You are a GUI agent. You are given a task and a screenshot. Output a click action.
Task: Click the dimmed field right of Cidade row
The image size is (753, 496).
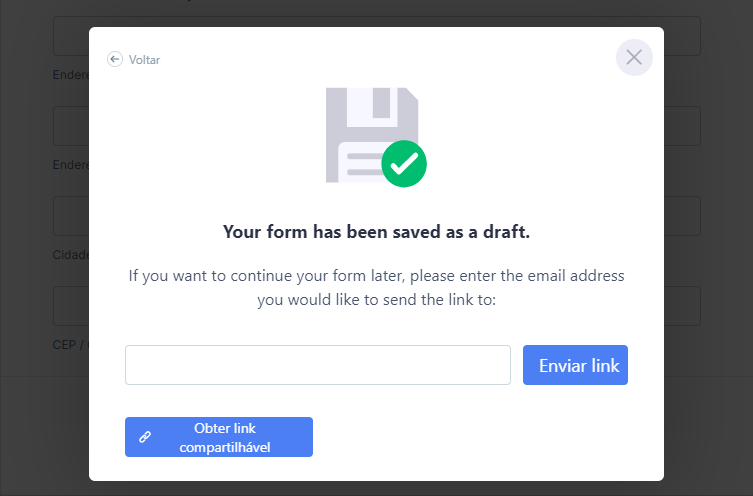(x=682, y=216)
